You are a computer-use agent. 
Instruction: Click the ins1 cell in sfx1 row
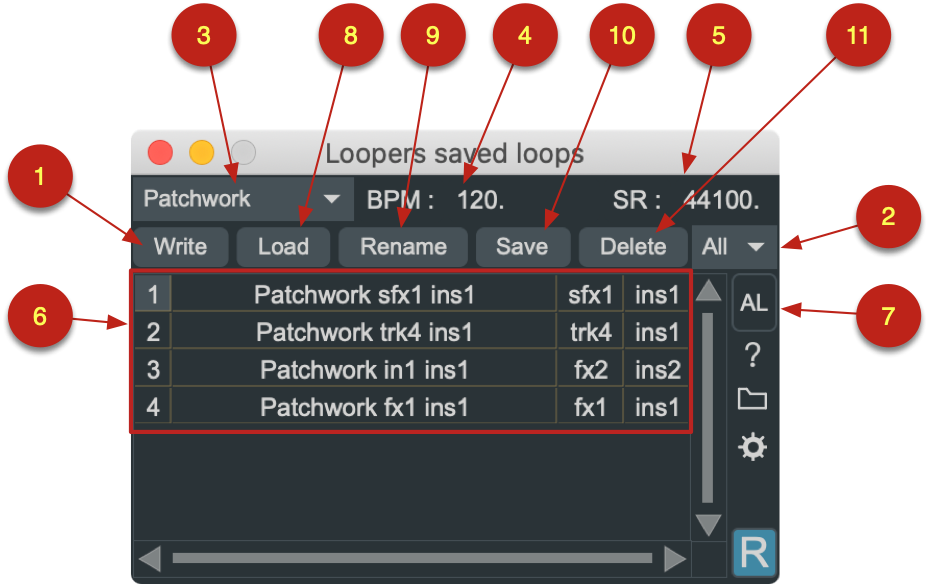pyautogui.click(x=657, y=294)
